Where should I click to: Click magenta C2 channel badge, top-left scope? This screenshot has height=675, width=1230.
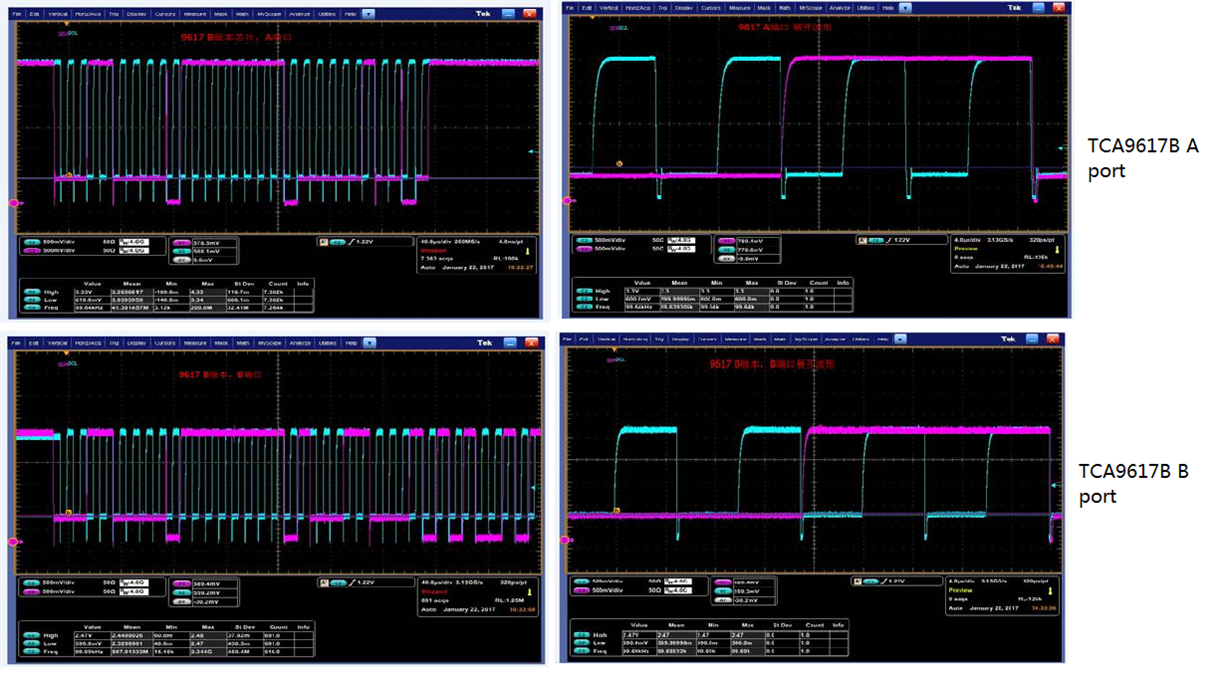(x=32, y=250)
